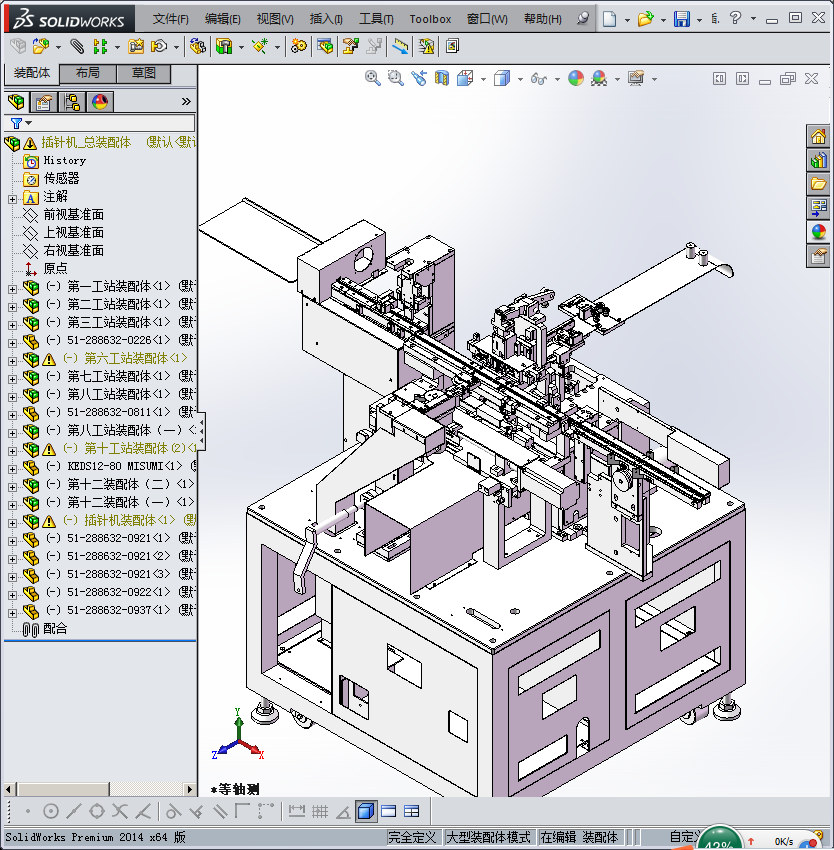Click the Section View icon
Viewport: 834px width, 850px height.
[441, 78]
